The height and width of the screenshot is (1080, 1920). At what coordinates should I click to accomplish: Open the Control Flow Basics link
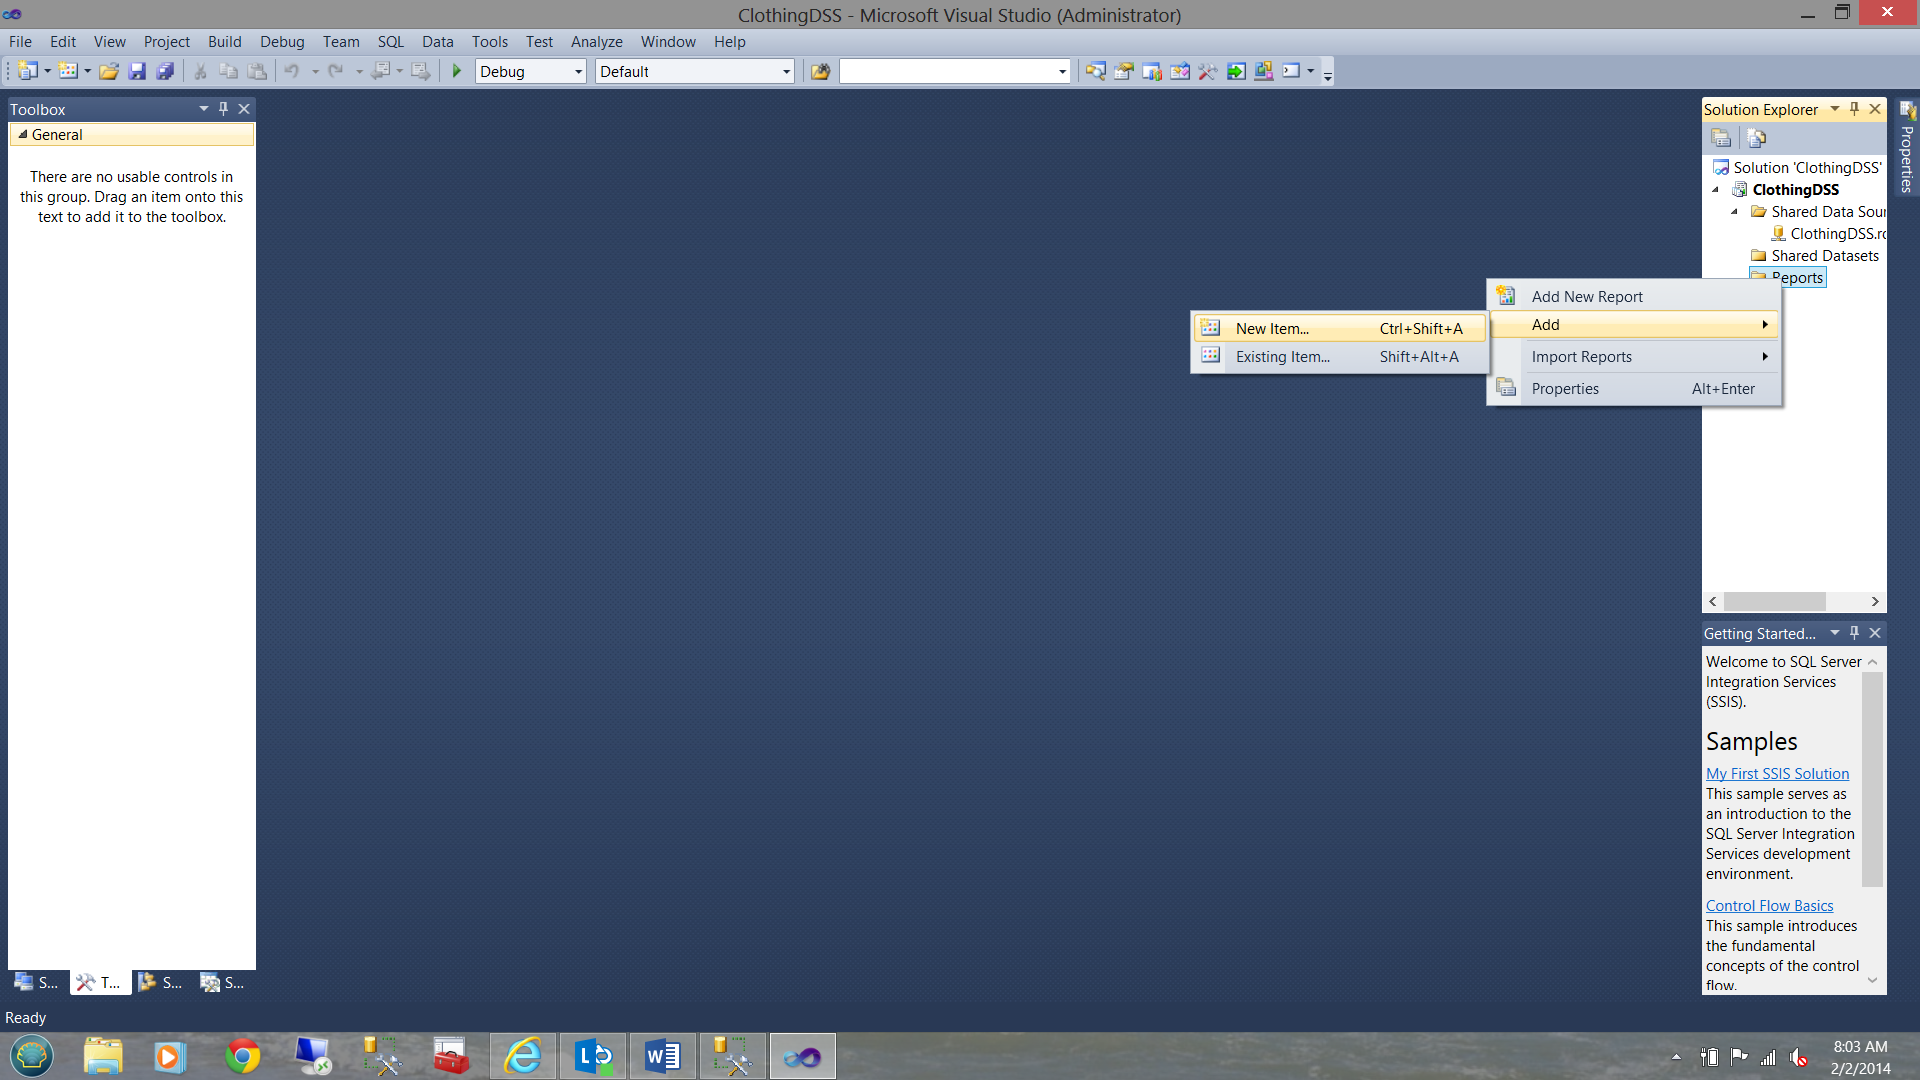[1769, 905]
